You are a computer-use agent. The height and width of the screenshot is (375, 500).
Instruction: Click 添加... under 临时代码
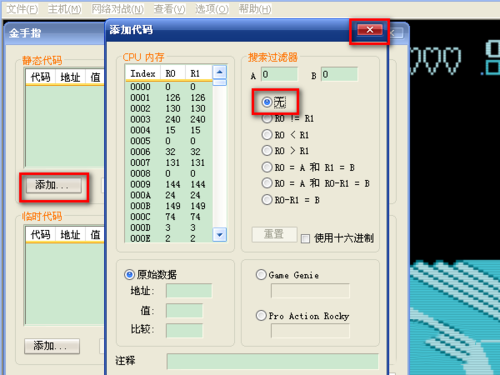coord(52,346)
